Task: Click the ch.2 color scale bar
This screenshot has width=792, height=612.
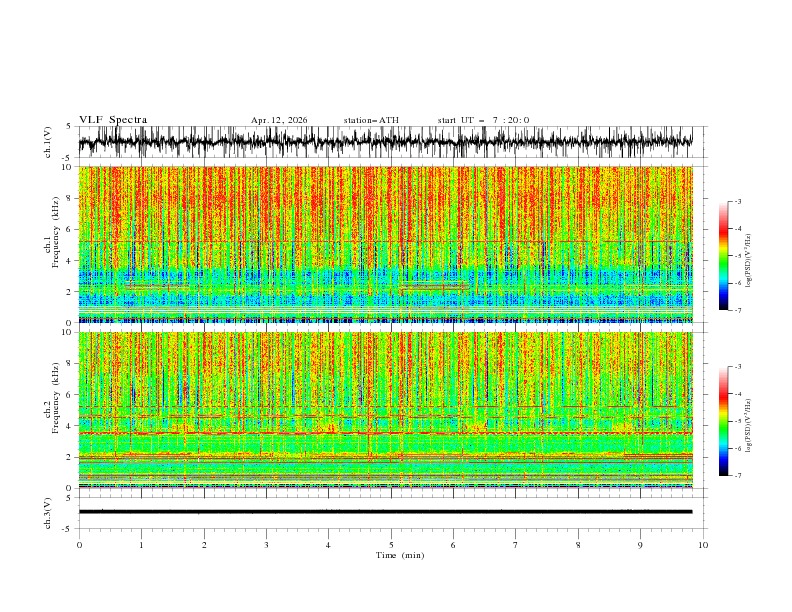Action: coord(723,421)
